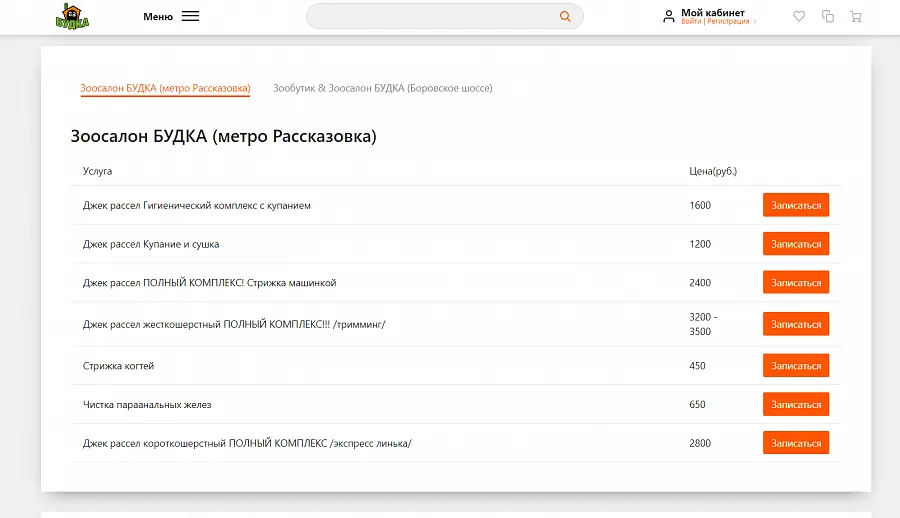Click the Будка logo
The image size is (900, 518).
(x=72, y=16)
